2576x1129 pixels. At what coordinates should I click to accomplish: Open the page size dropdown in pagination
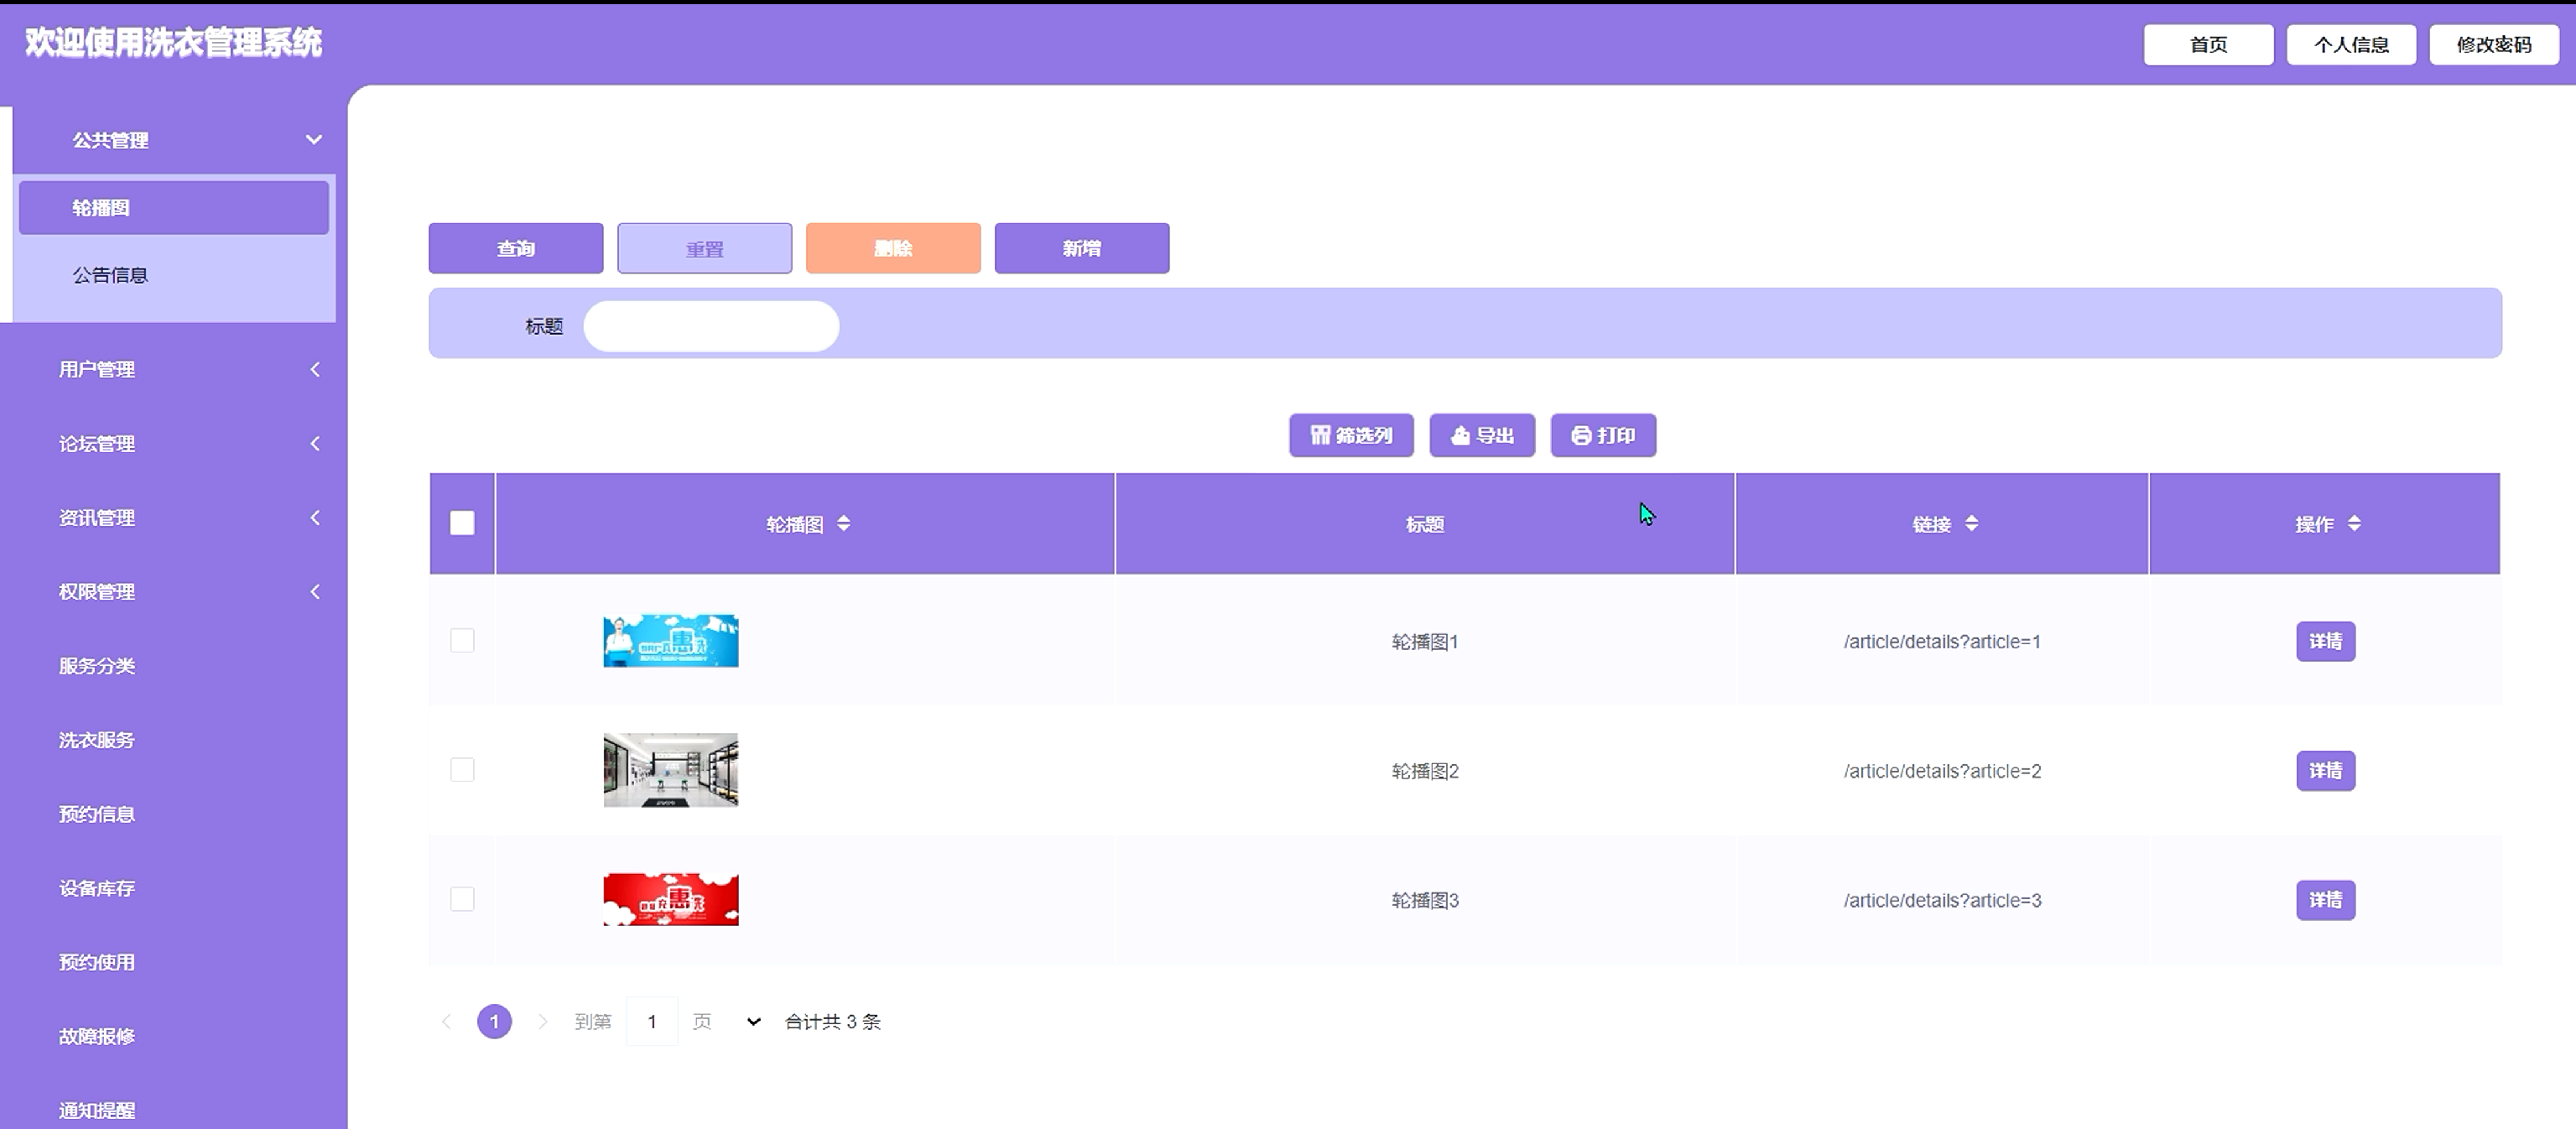pos(753,1021)
